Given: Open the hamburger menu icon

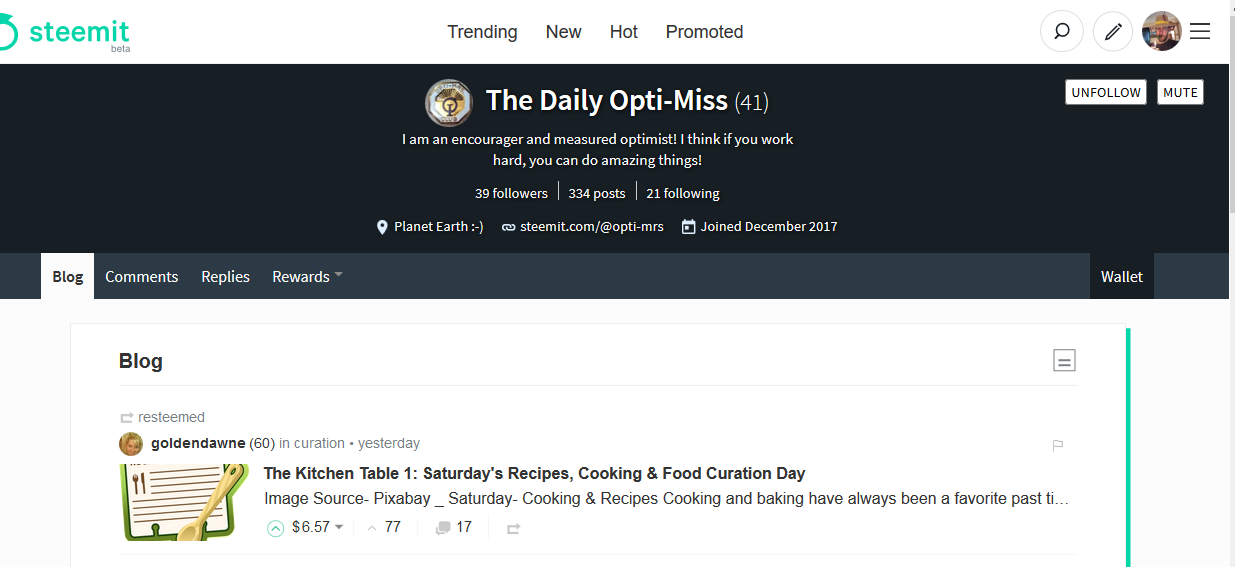Looking at the screenshot, I should pyautogui.click(x=1200, y=32).
